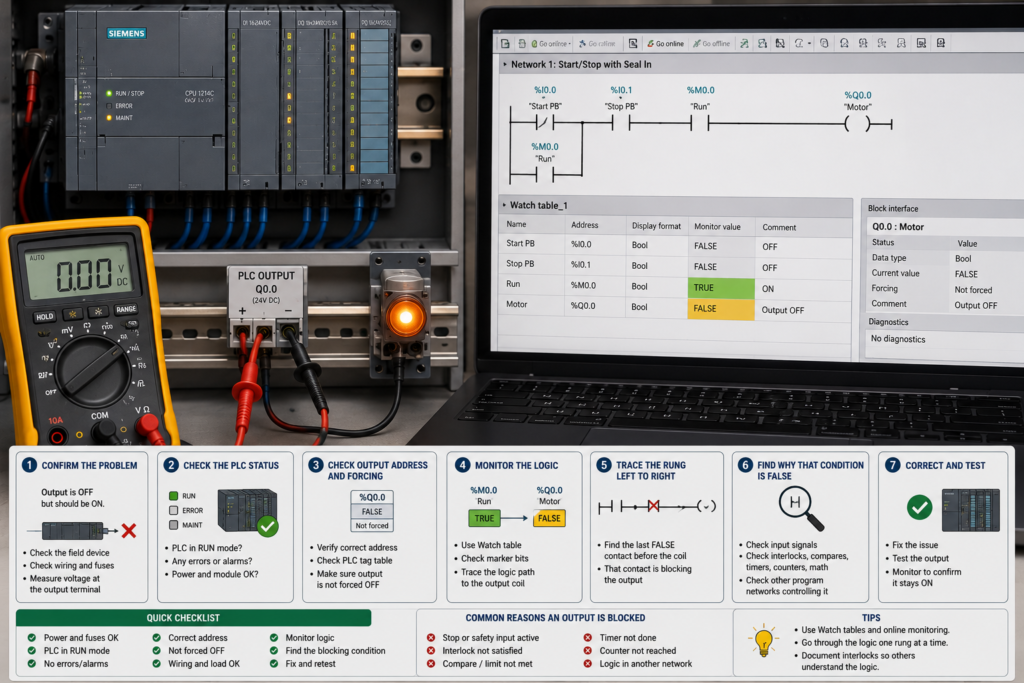
Task: Click the yellow FALSE Motor monitor cell
Action: [720, 308]
